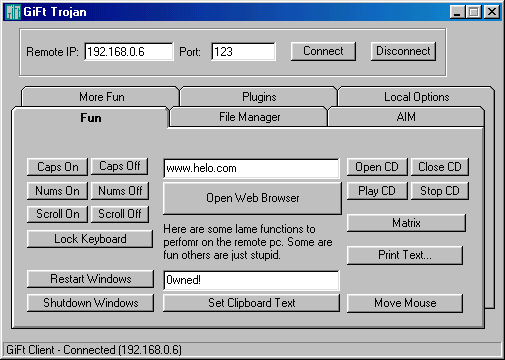The height and width of the screenshot is (360, 505).
Task: Click the Open Web Browser button
Action: coord(252,198)
